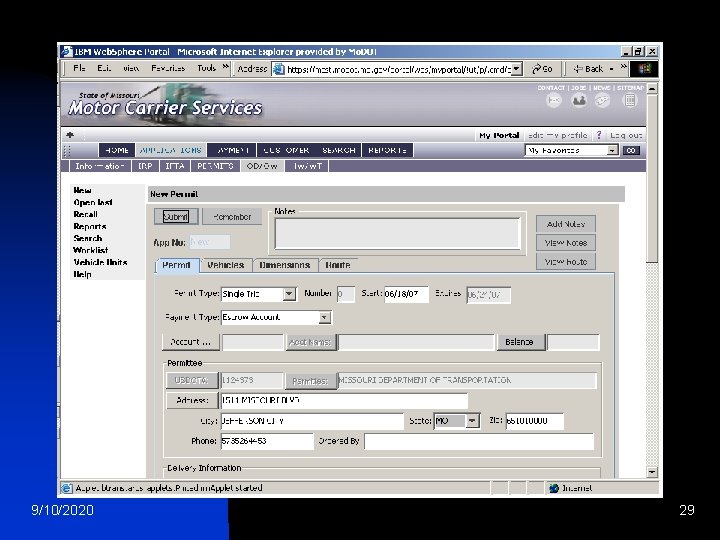Switch to the Route tab
The height and width of the screenshot is (540, 720).
pos(338,265)
